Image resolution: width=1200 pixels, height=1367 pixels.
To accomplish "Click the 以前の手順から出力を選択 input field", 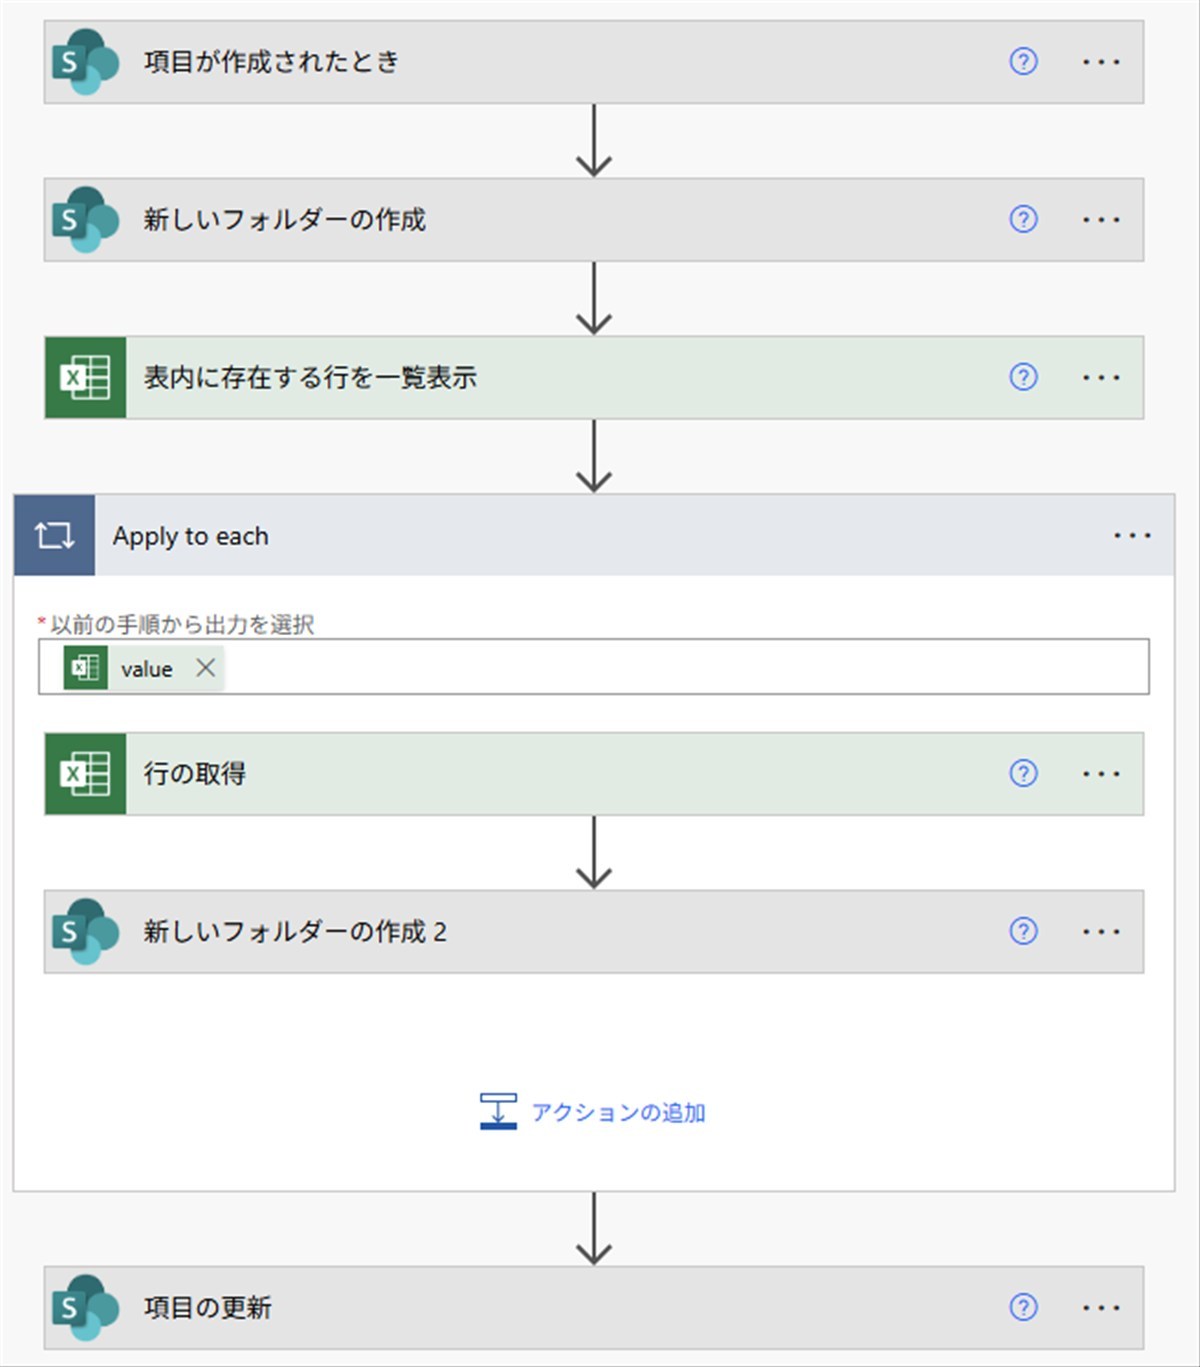I will coord(680,667).
